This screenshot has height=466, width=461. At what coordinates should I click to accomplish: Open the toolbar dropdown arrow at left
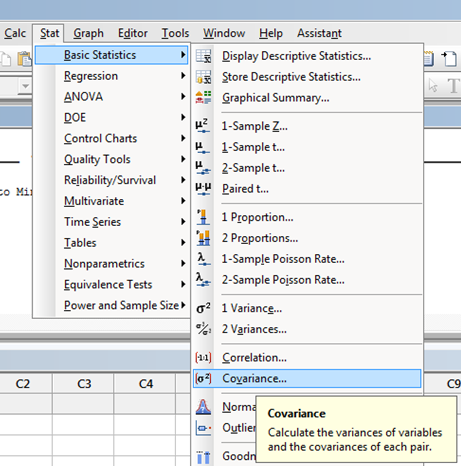click(x=25, y=86)
